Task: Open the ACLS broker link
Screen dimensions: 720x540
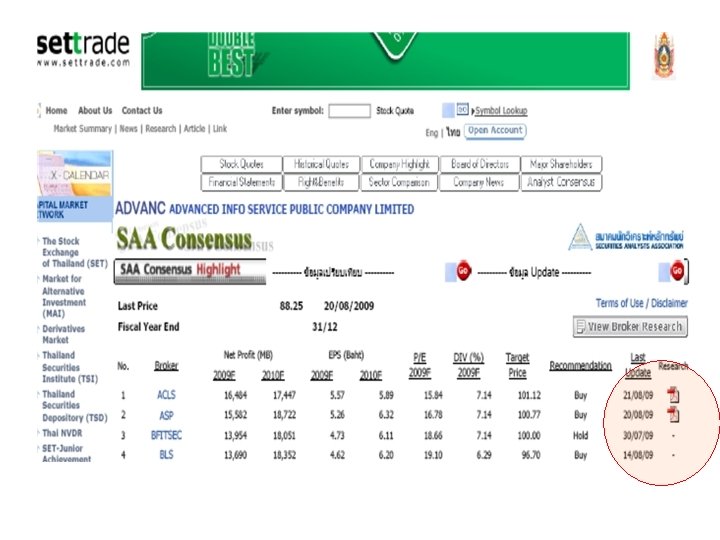Action: tap(166, 395)
